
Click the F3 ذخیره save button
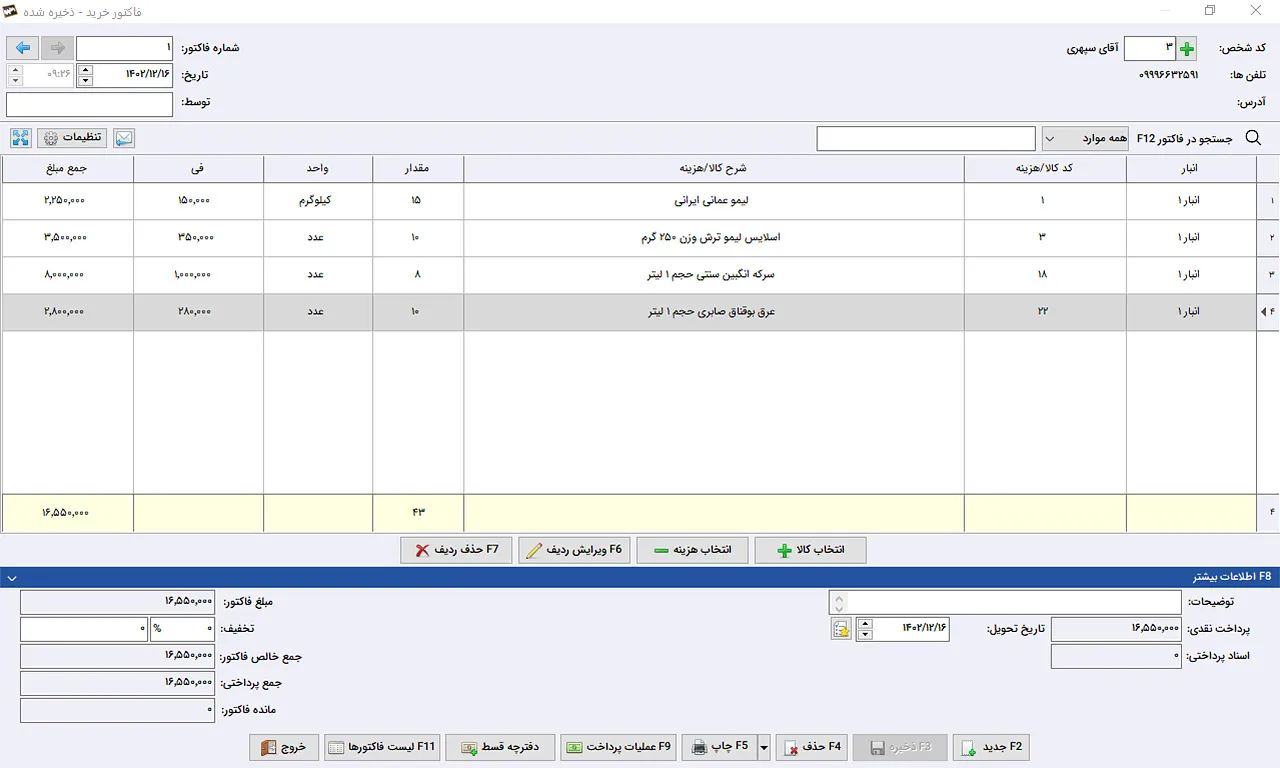click(900, 747)
